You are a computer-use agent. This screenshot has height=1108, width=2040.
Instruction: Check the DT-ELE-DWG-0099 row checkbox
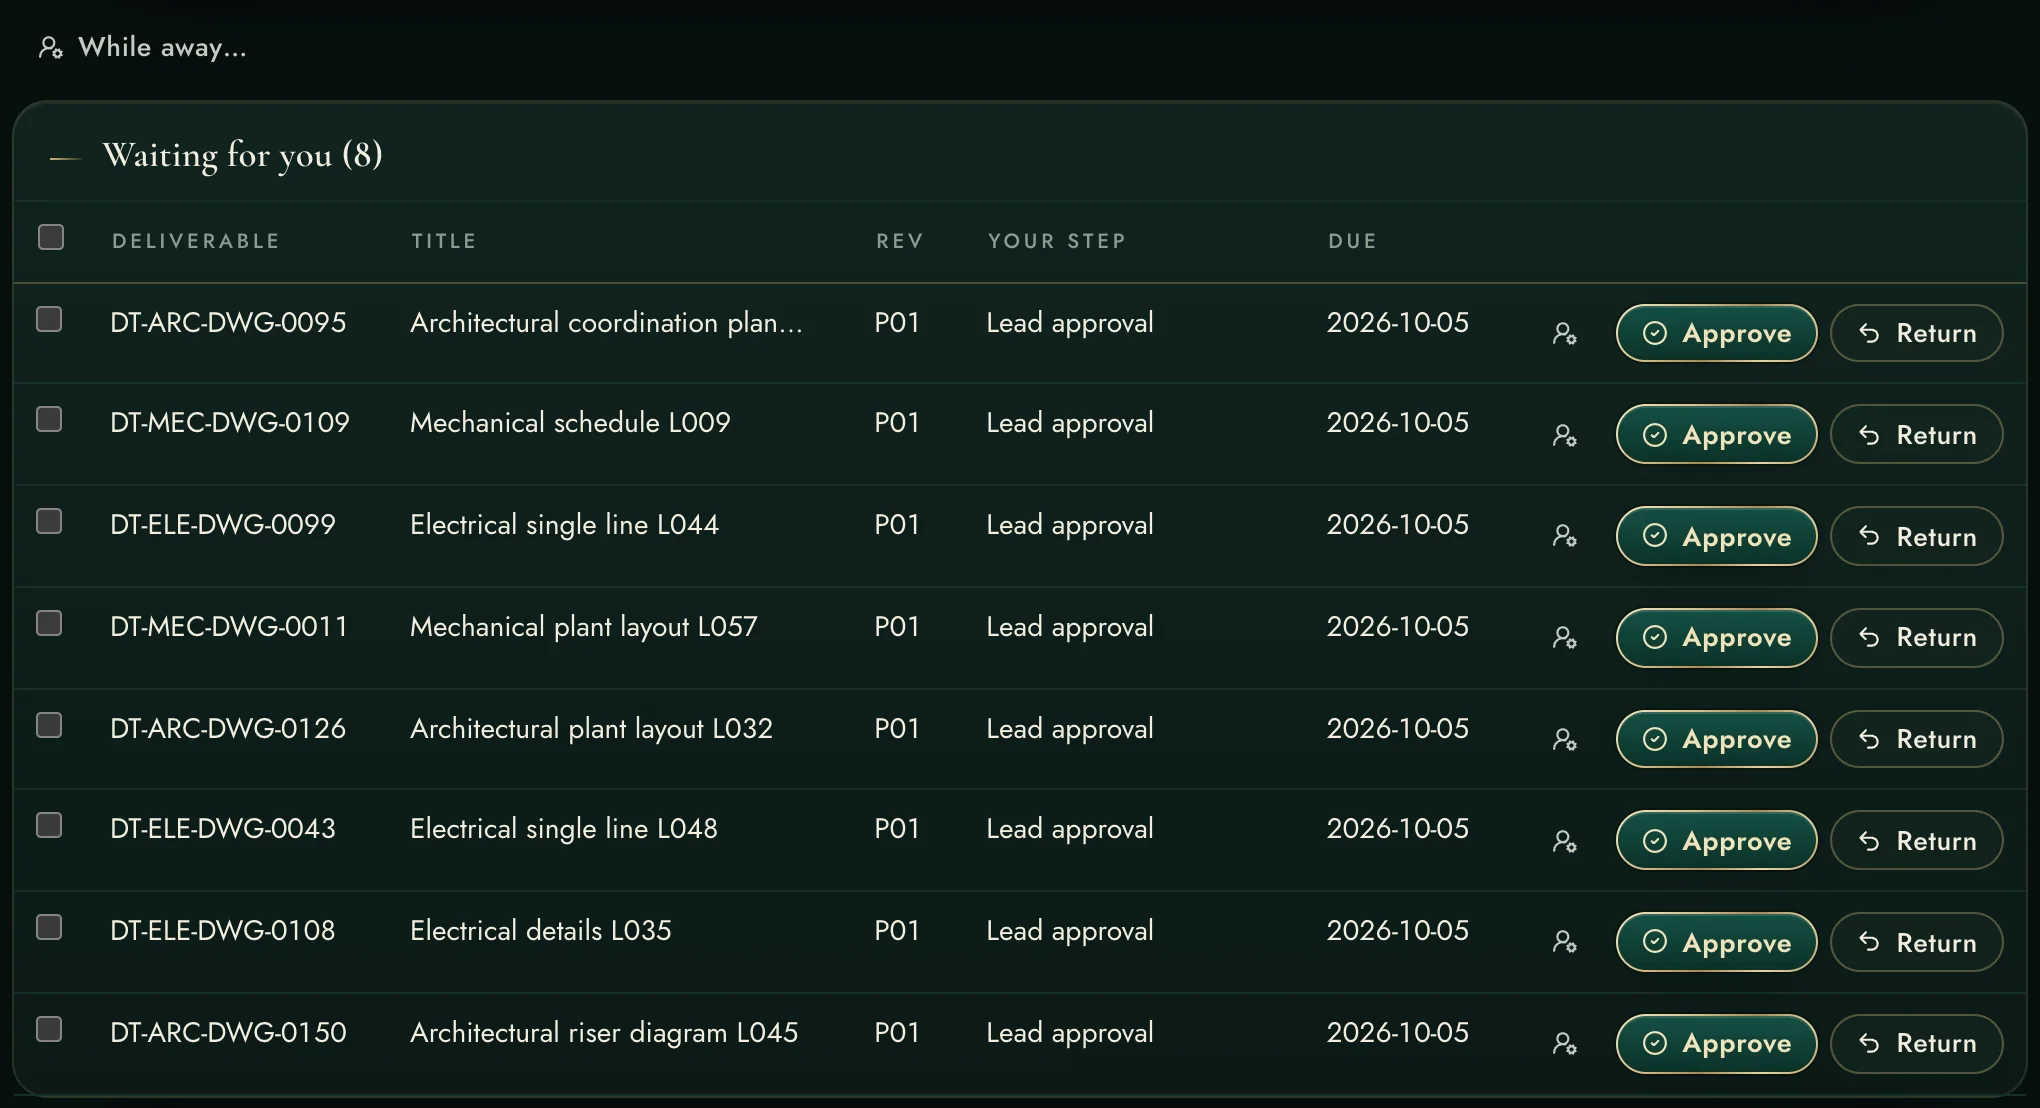(49, 521)
